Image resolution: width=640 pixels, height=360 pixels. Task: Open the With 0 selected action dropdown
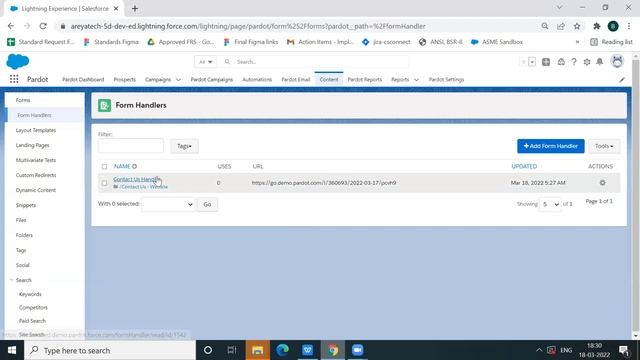click(x=168, y=204)
